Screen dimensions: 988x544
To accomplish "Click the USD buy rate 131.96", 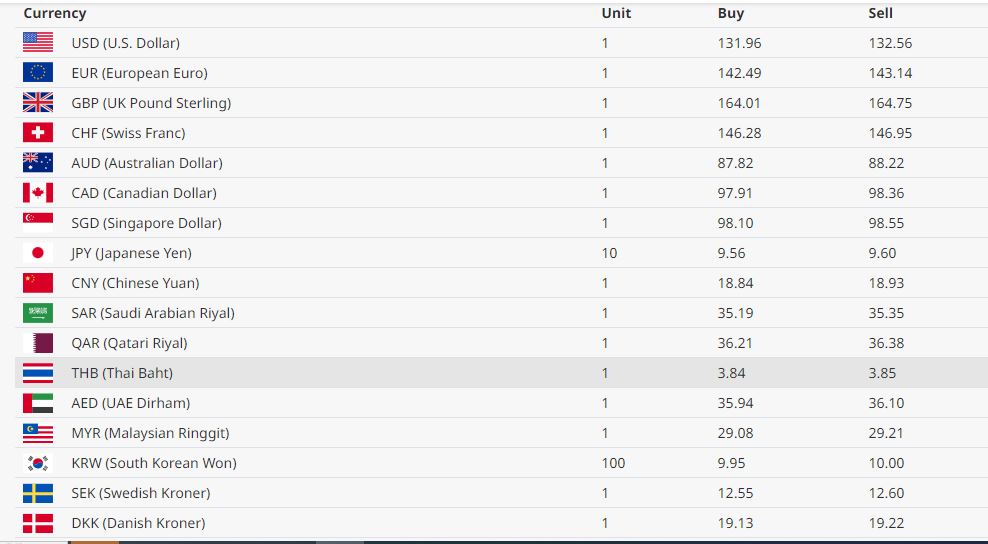I will pyautogui.click(x=739, y=43).
